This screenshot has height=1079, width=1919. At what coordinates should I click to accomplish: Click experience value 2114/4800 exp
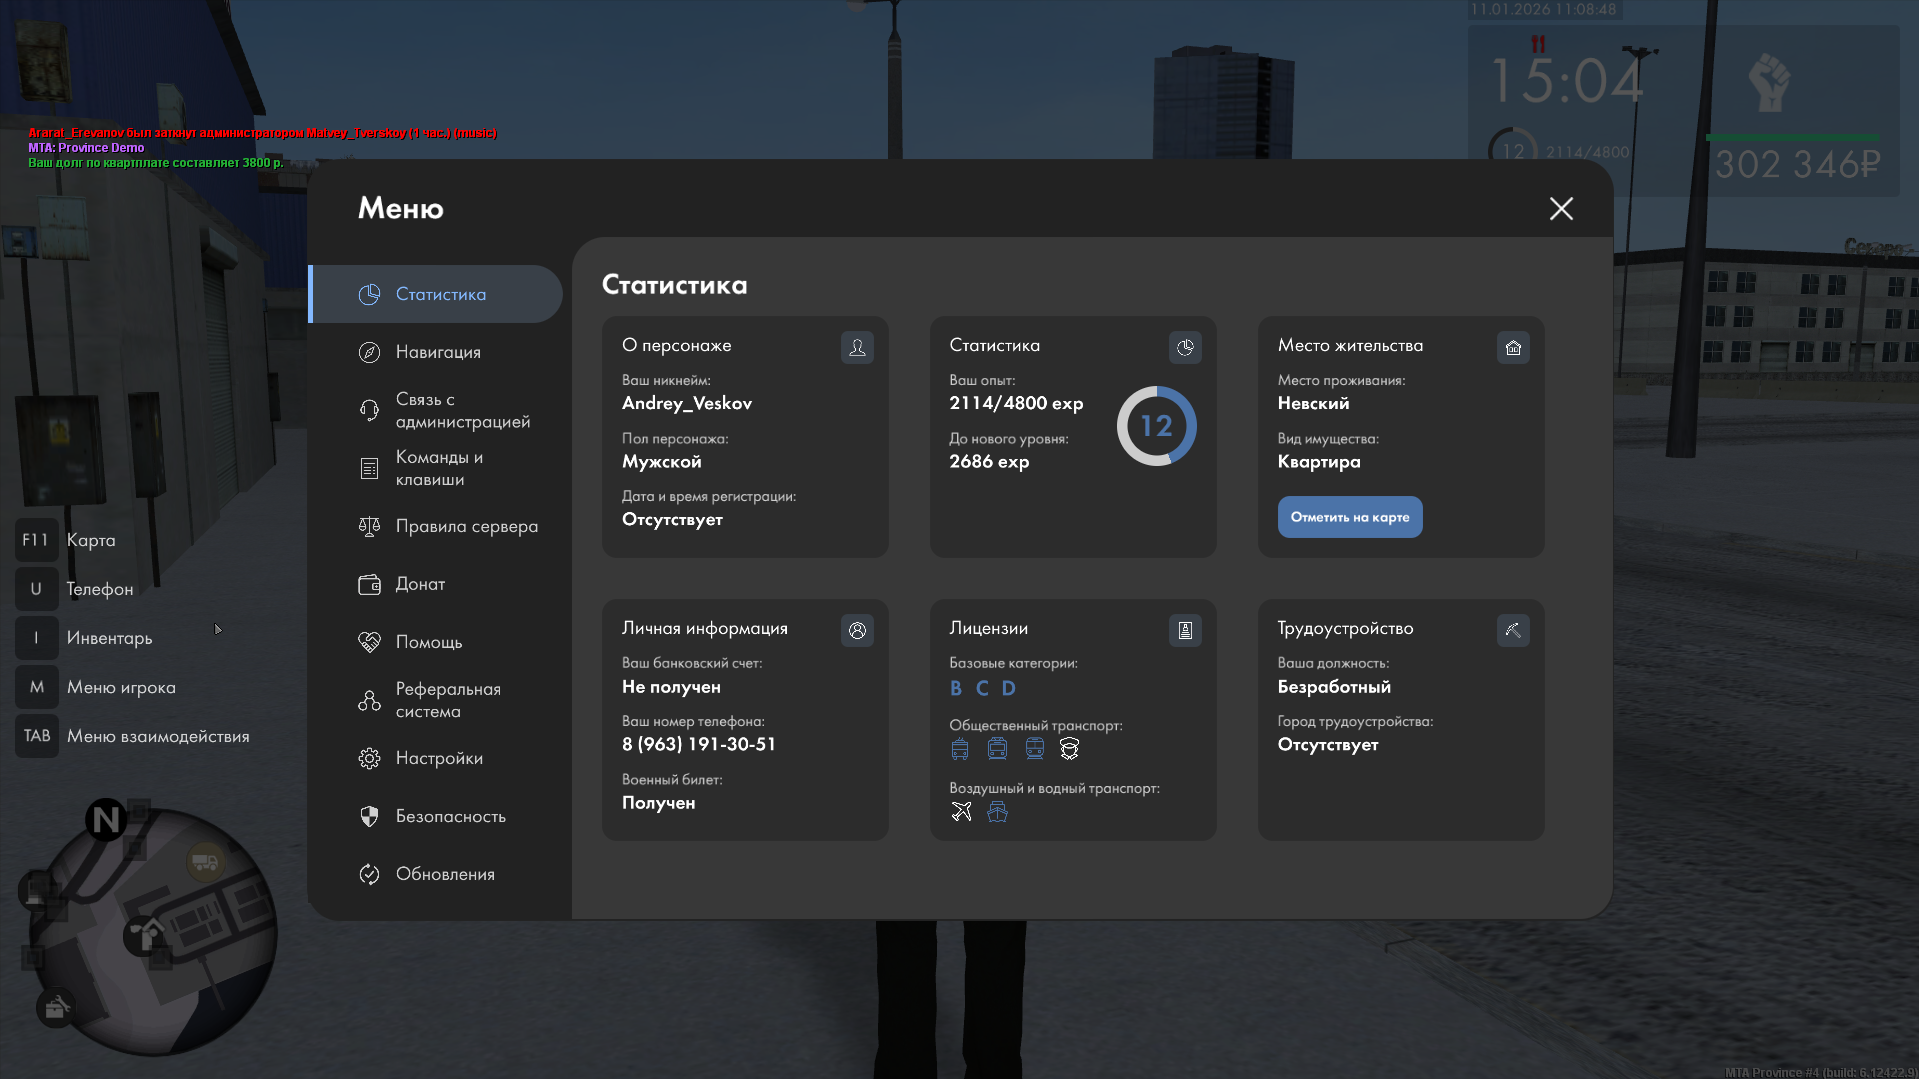point(1016,403)
